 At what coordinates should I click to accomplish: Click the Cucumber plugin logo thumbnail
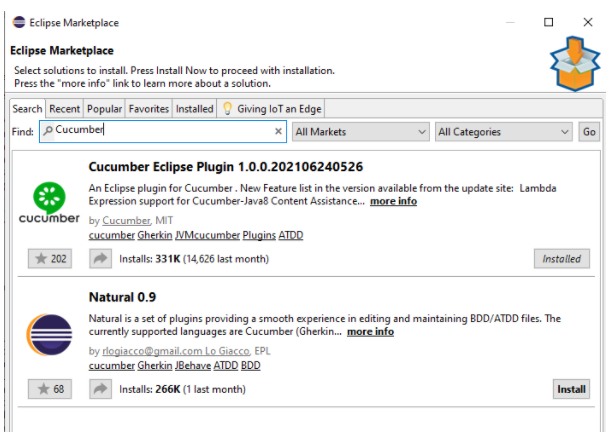(49, 203)
